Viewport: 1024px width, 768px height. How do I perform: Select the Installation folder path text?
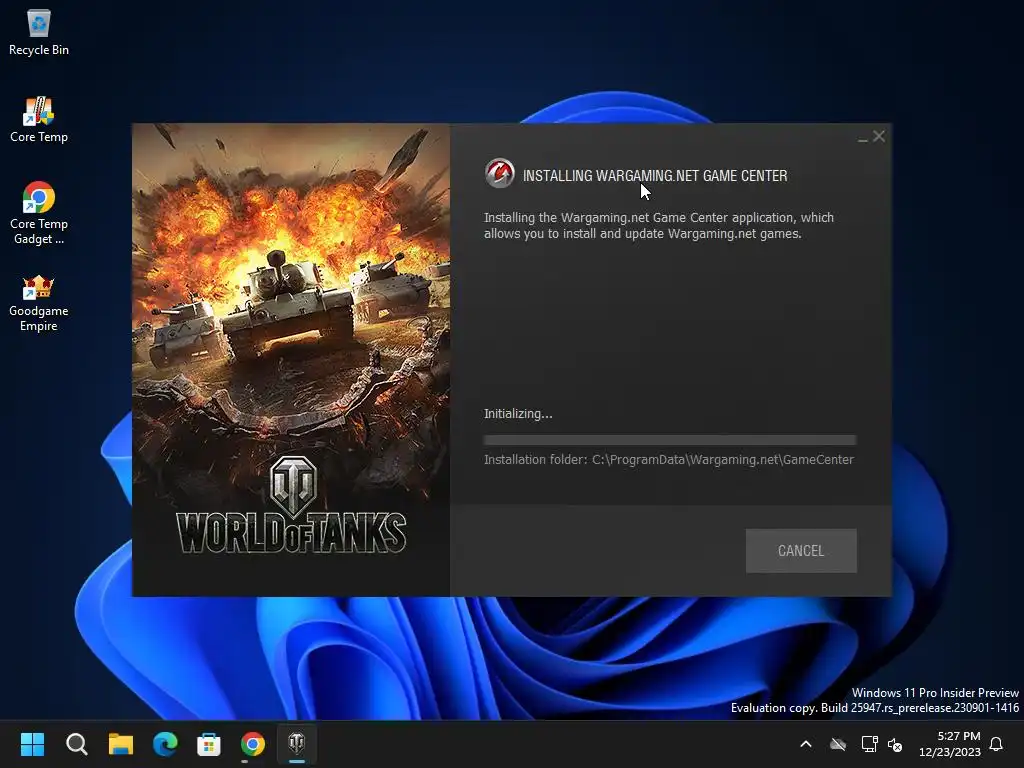(669, 460)
